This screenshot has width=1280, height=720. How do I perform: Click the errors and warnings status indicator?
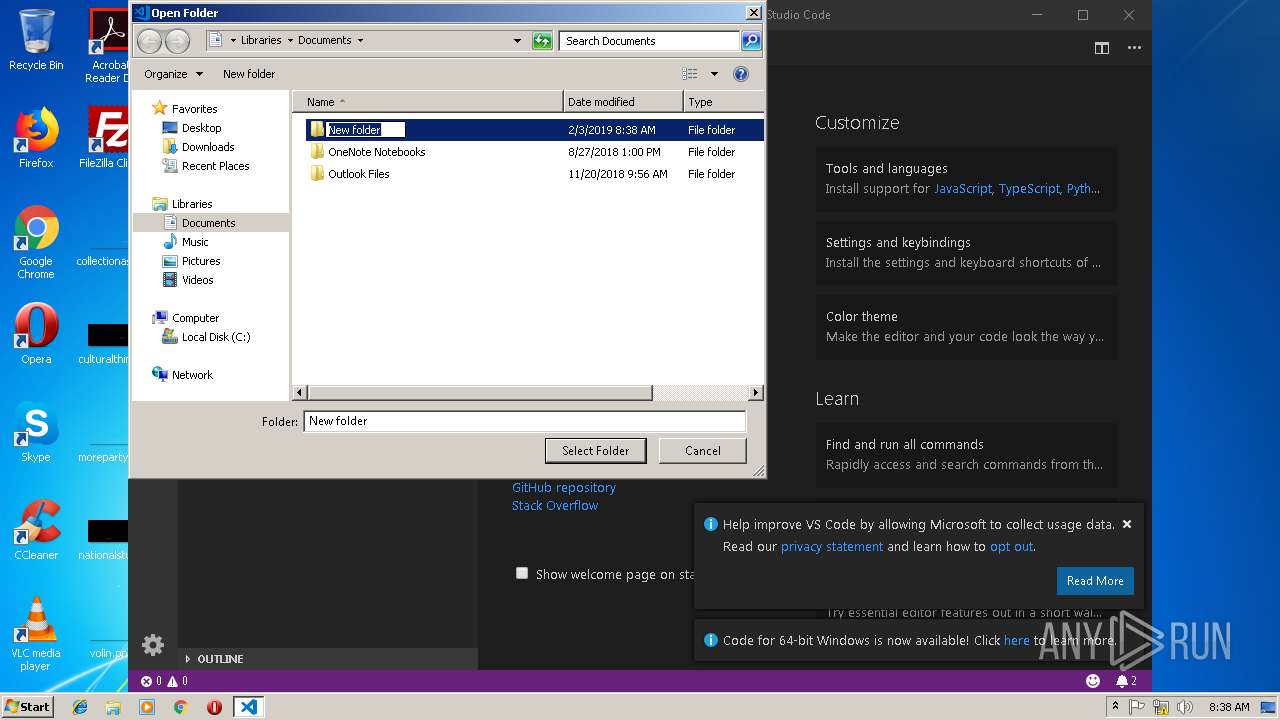pos(164,681)
